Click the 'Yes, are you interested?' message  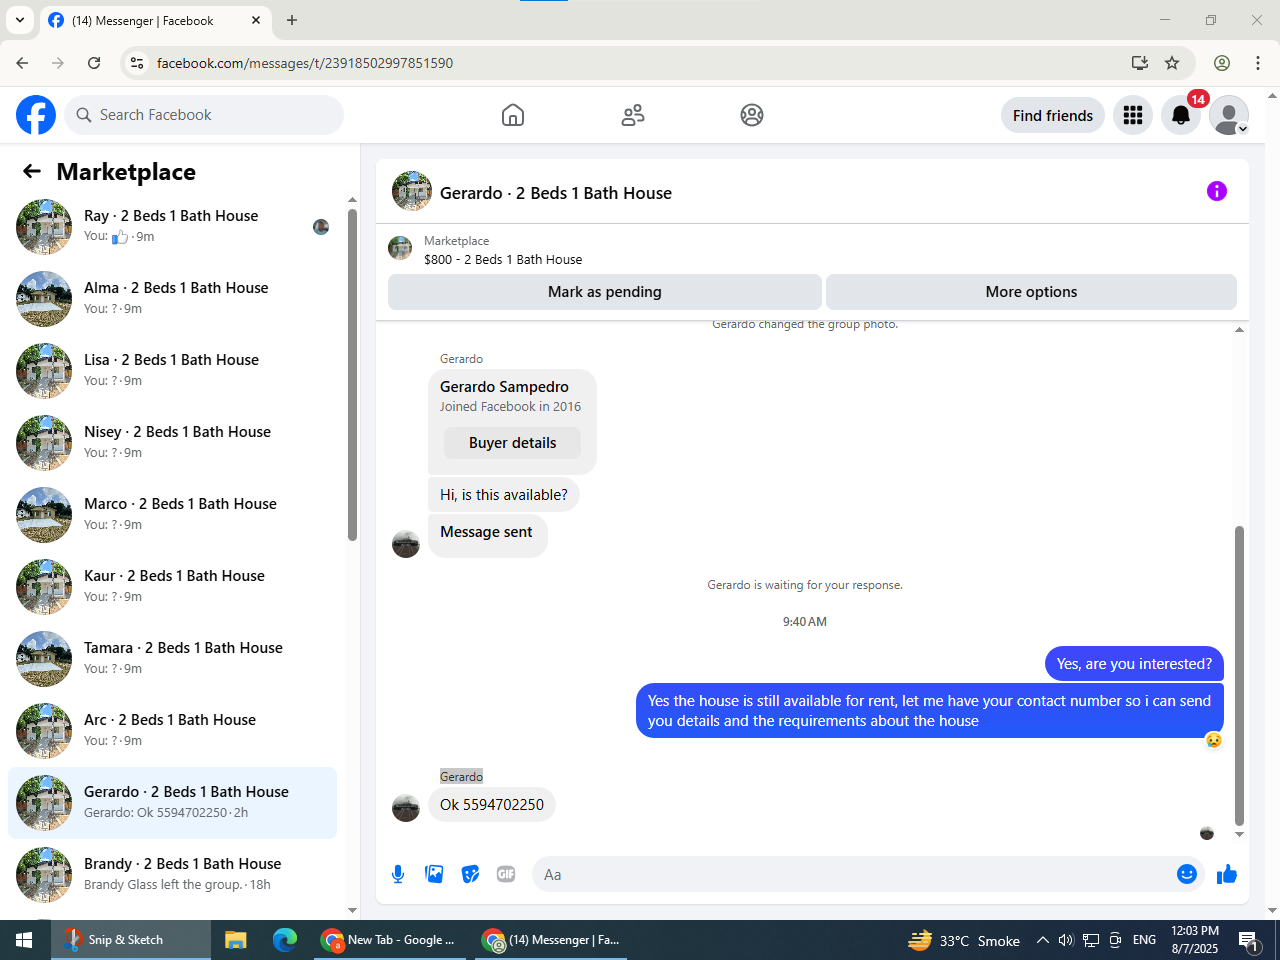pyautogui.click(x=1134, y=664)
